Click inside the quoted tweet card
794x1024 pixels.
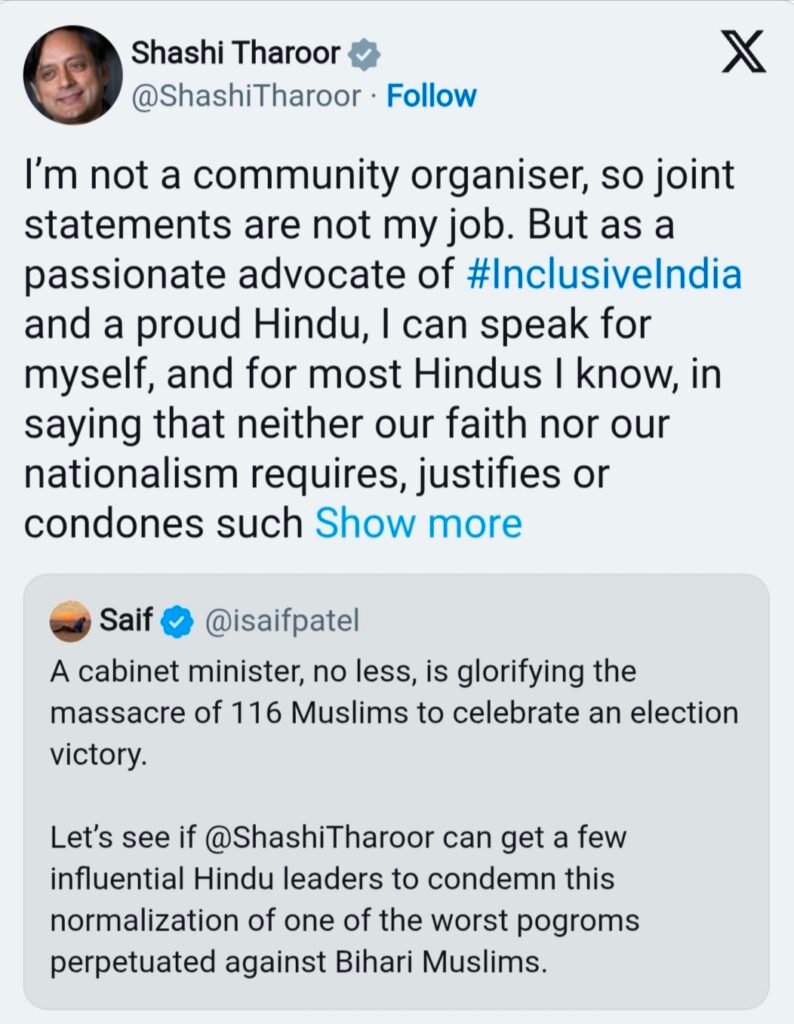[x=397, y=790]
